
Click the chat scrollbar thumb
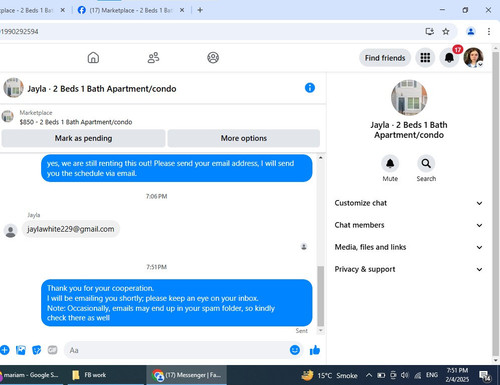[320, 296]
